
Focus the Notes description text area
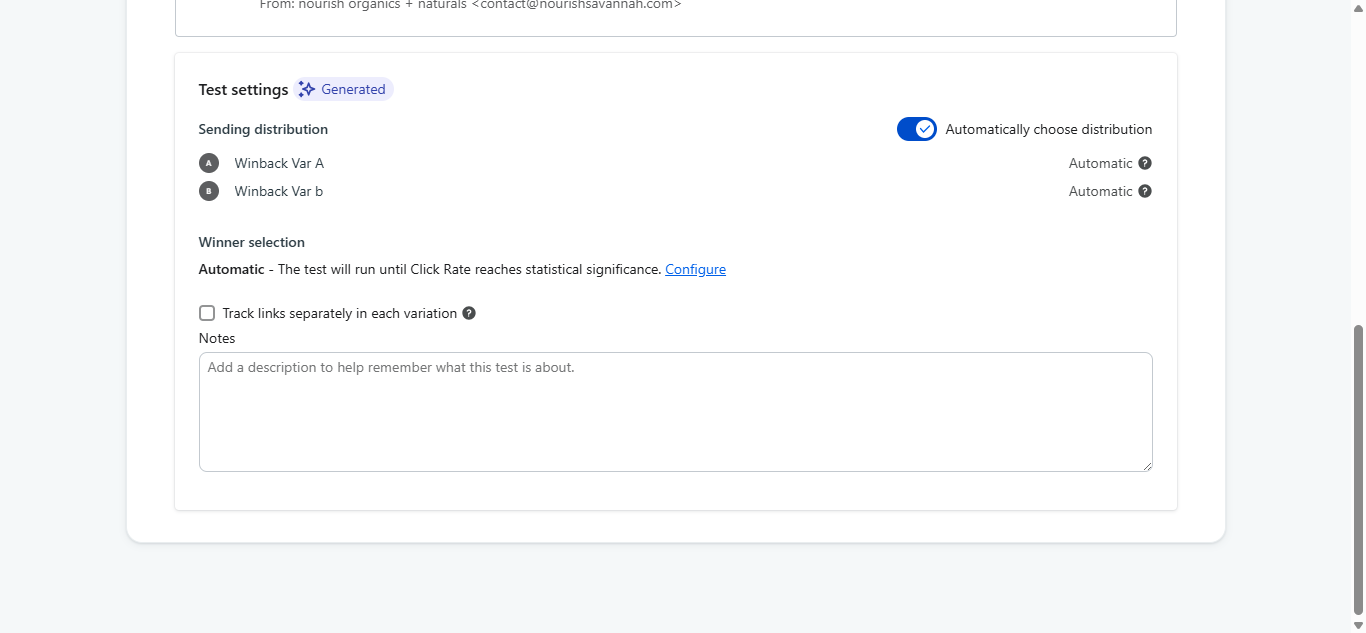(x=676, y=412)
